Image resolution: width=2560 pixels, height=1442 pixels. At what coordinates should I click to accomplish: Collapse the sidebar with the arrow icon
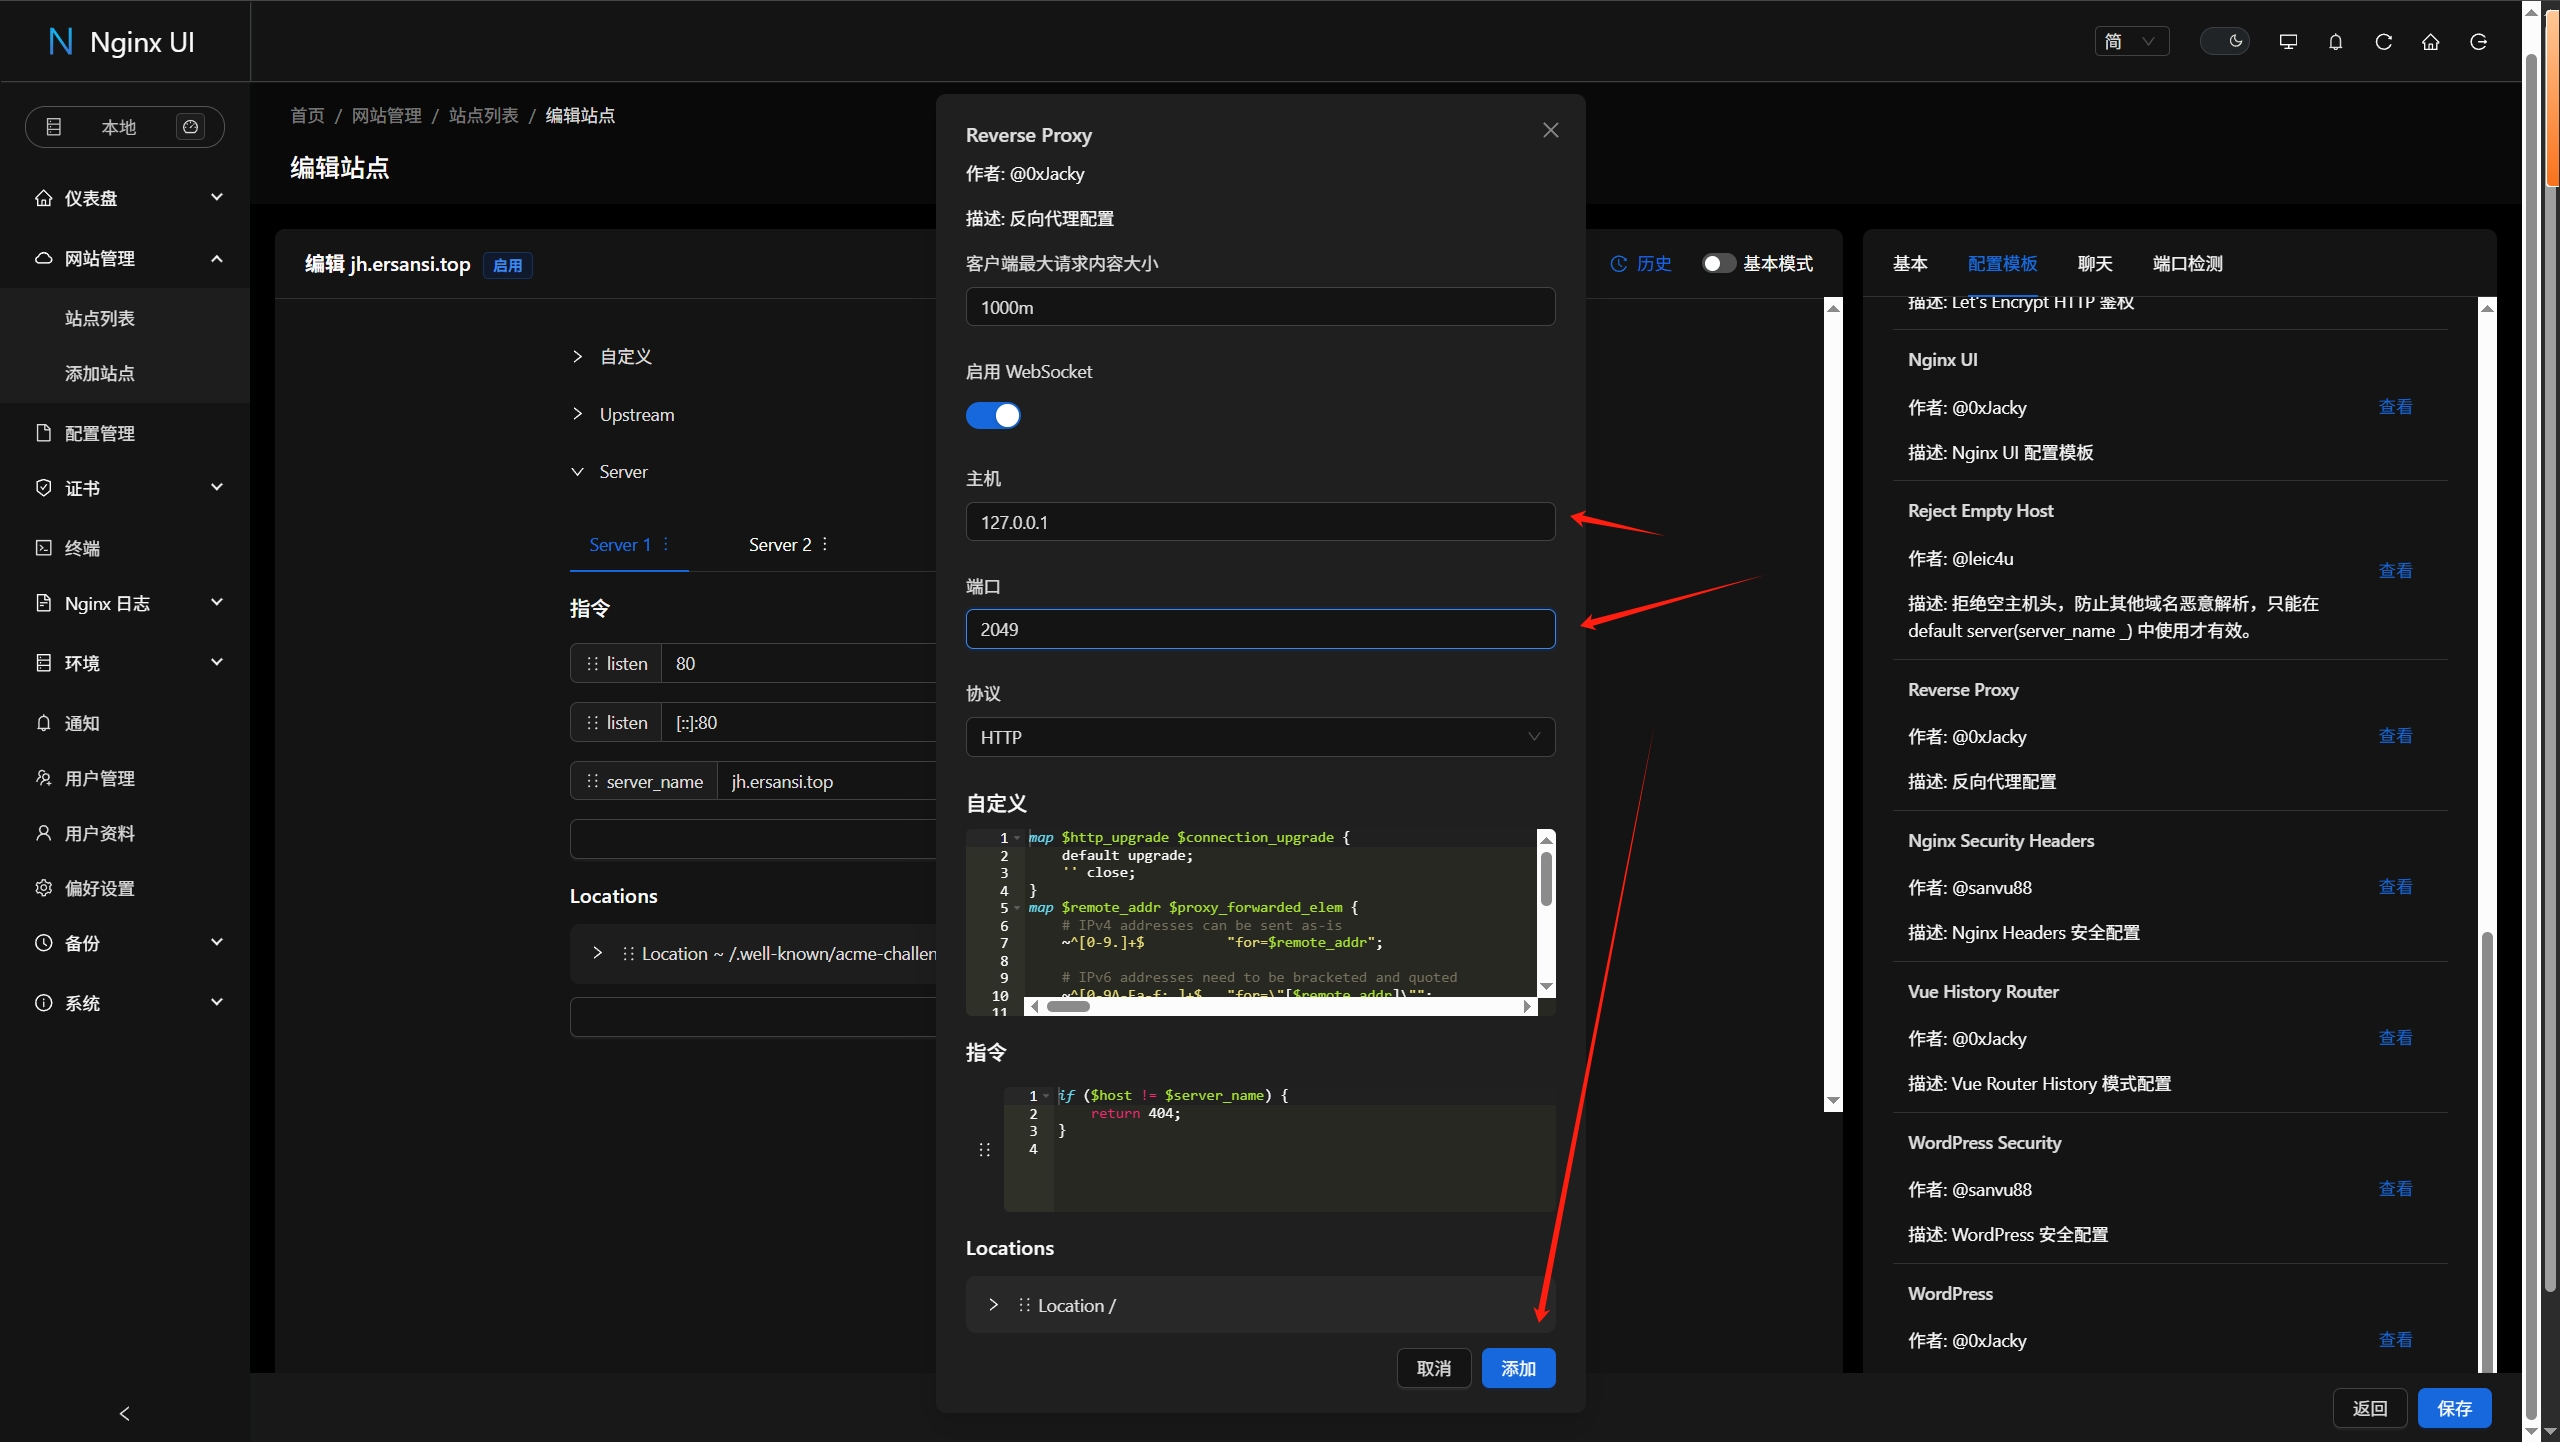124,1413
